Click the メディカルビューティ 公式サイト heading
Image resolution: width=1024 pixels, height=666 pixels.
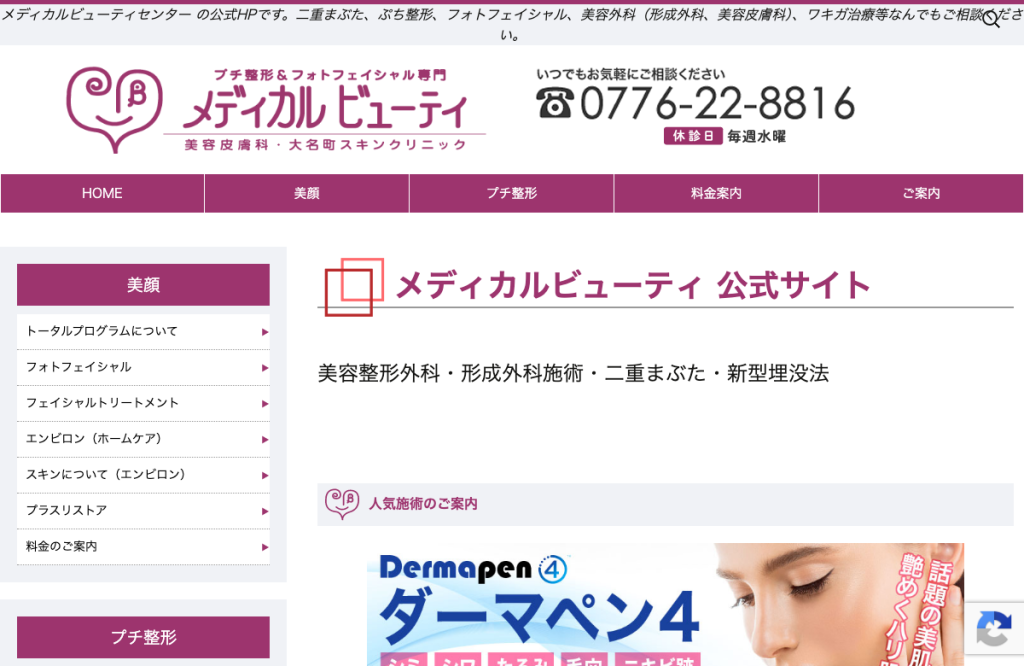pyautogui.click(x=633, y=286)
